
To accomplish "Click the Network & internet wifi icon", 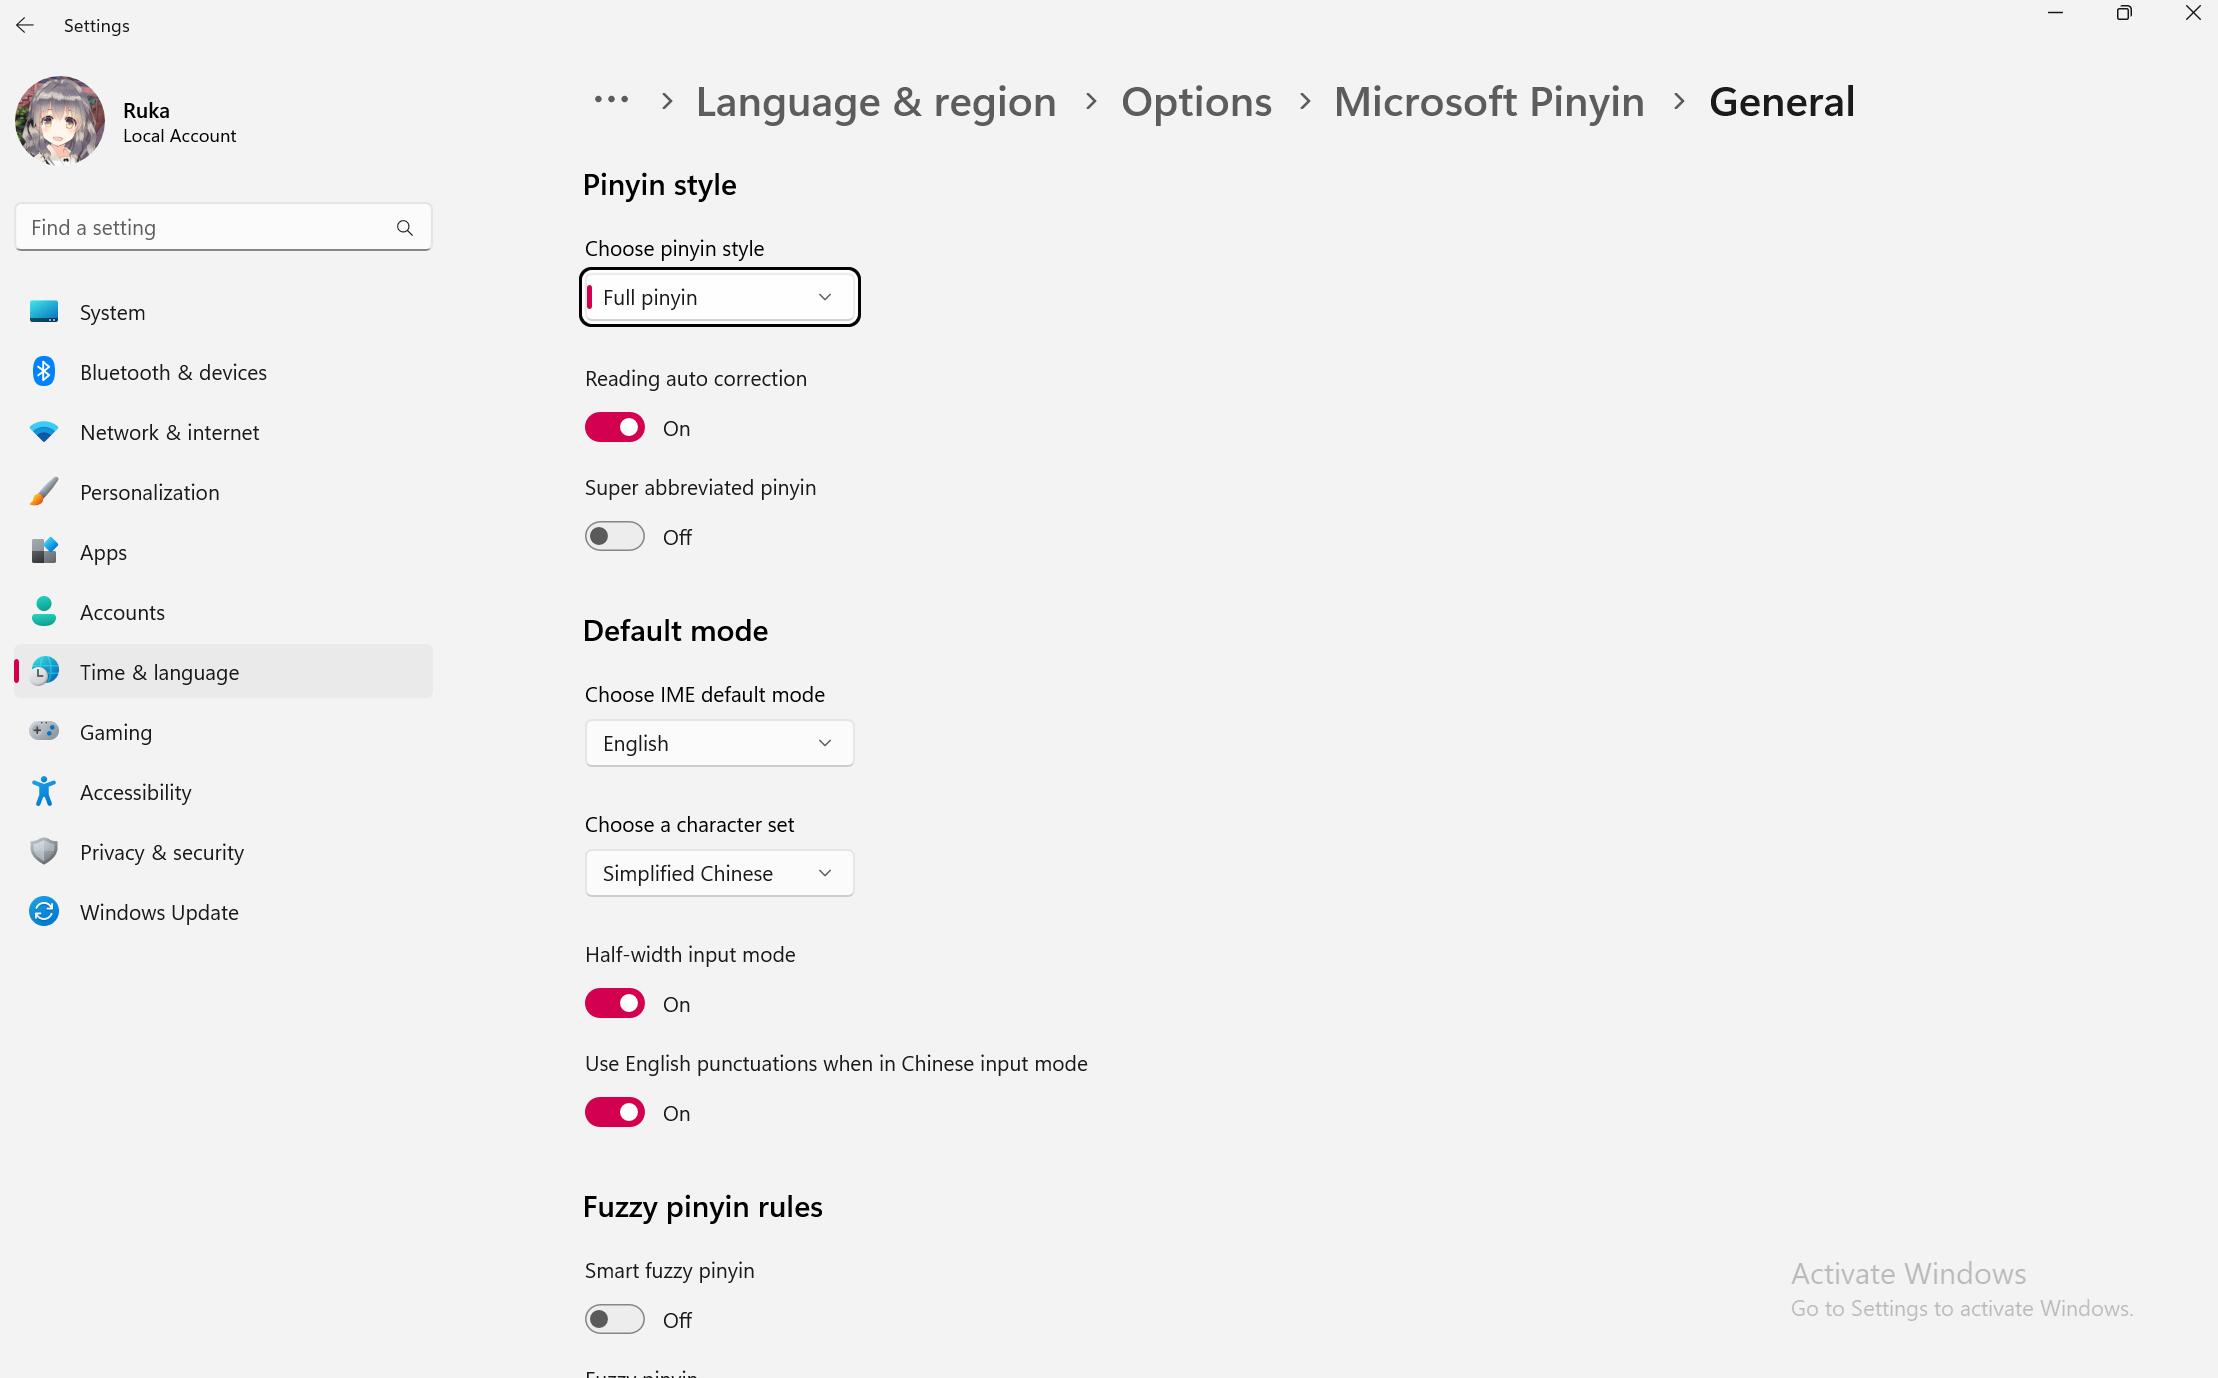I will (44, 432).
